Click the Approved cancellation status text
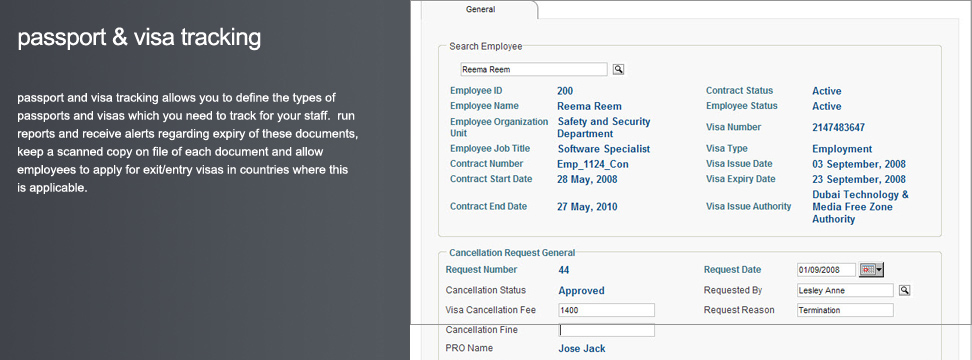Viewport: 972px width, 360px height. [581, 291]
